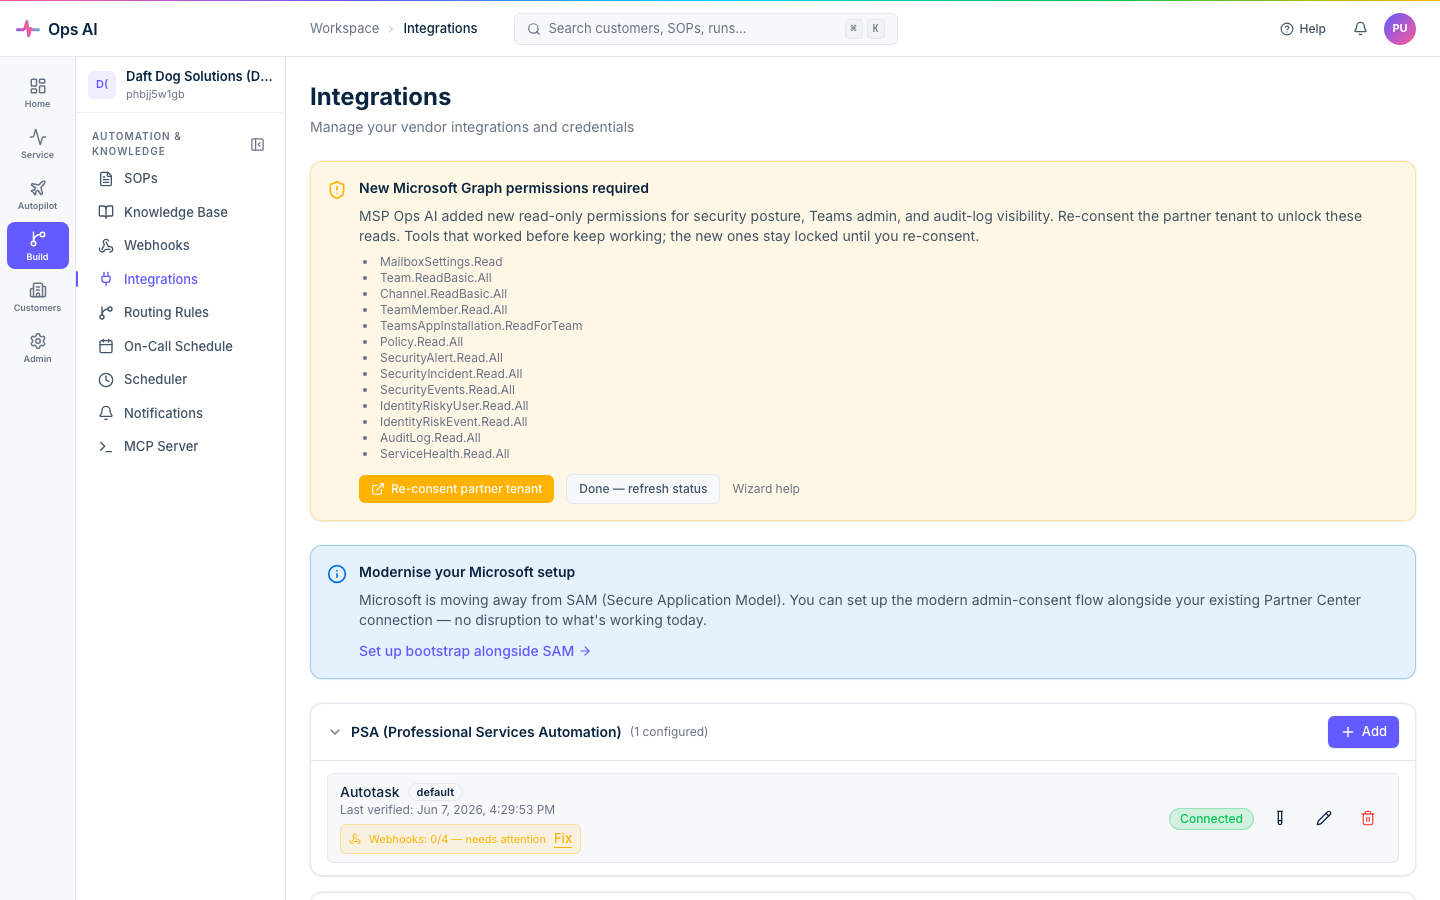This screenshot has width=1440, height=900.
Task: Click the Daft Dog Solutions tenant badge
Action: pos(102,85)
